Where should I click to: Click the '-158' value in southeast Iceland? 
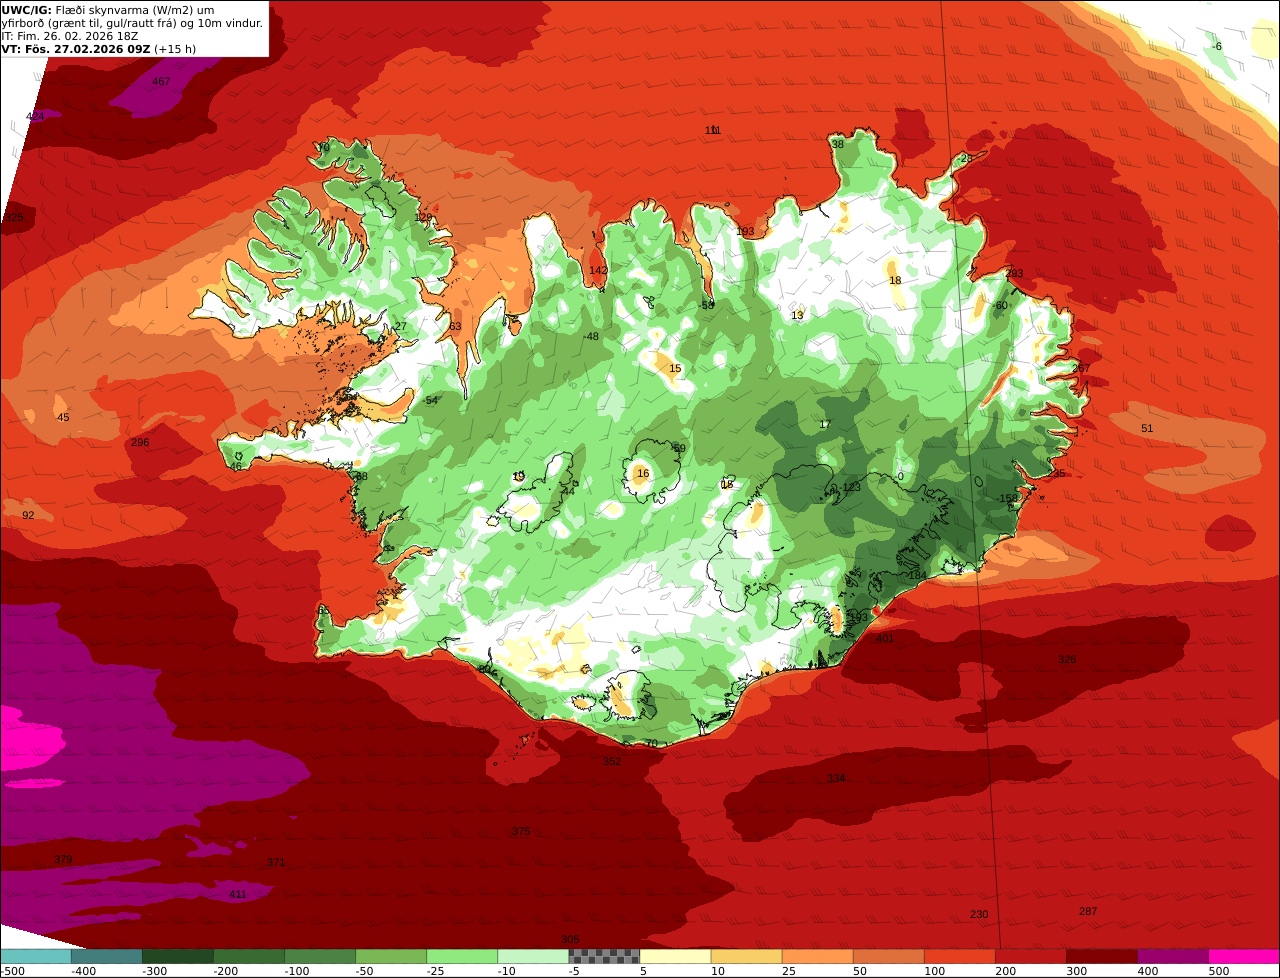[1007, 499]
